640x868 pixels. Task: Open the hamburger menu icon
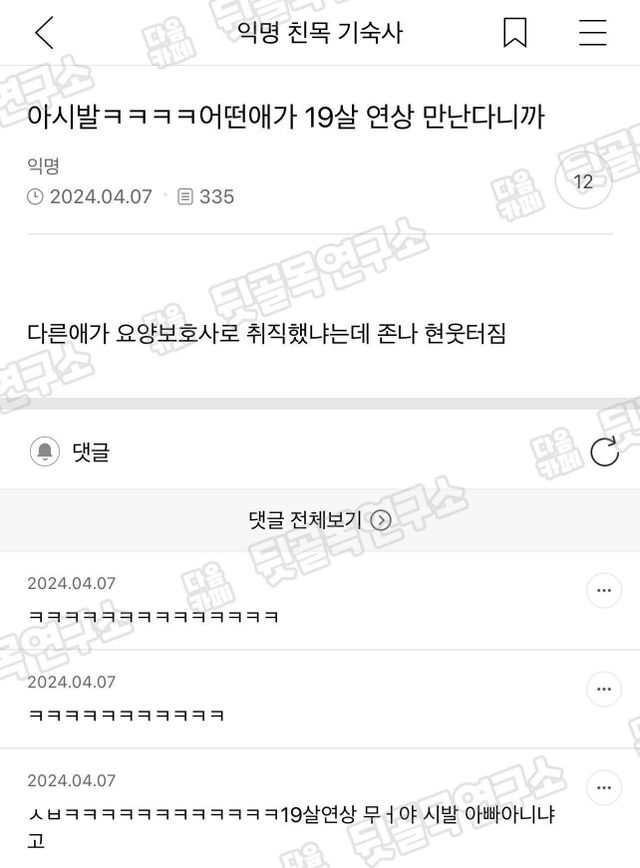pyautogui.click(x=593, y=33)
